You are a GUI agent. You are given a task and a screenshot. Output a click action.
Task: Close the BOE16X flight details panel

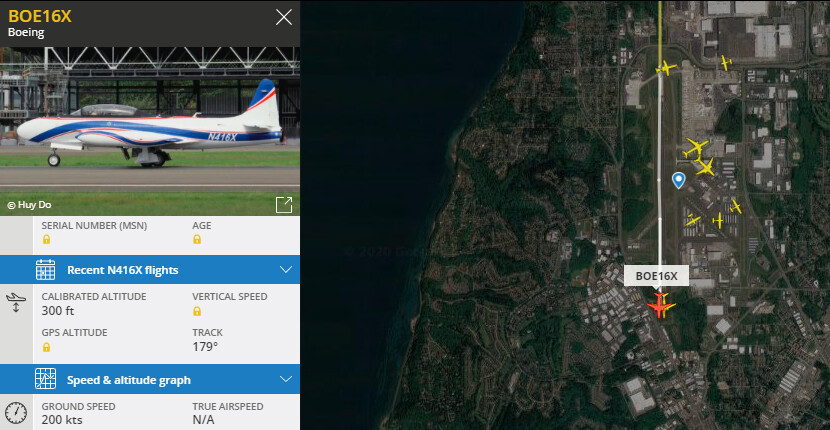click(284, 17)
